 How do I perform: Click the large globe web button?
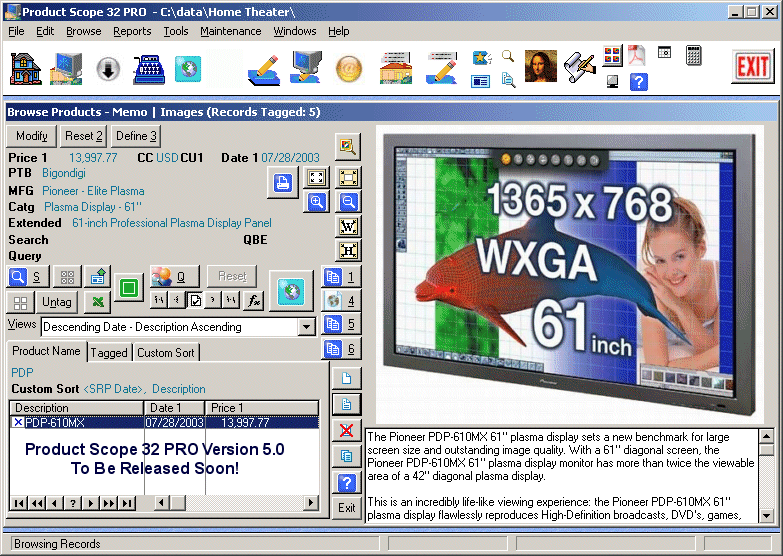pyautogui.click(x=291, y=291)
